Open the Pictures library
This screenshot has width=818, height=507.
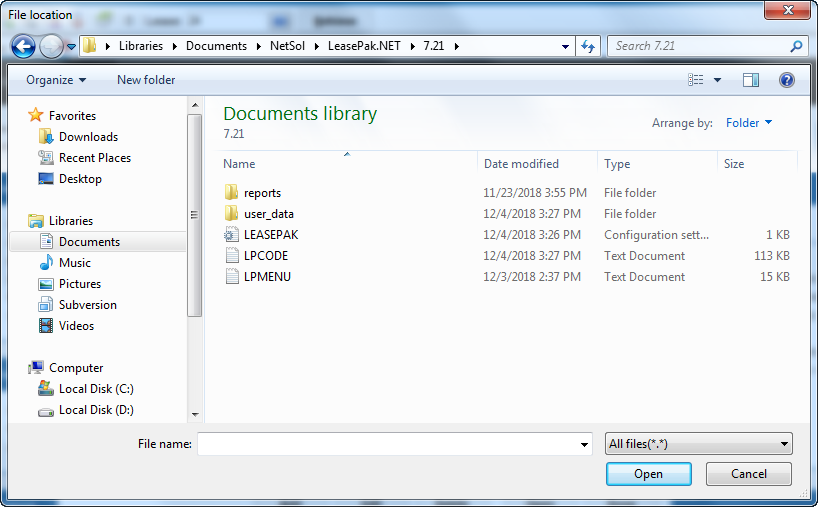tap(79, 284)
